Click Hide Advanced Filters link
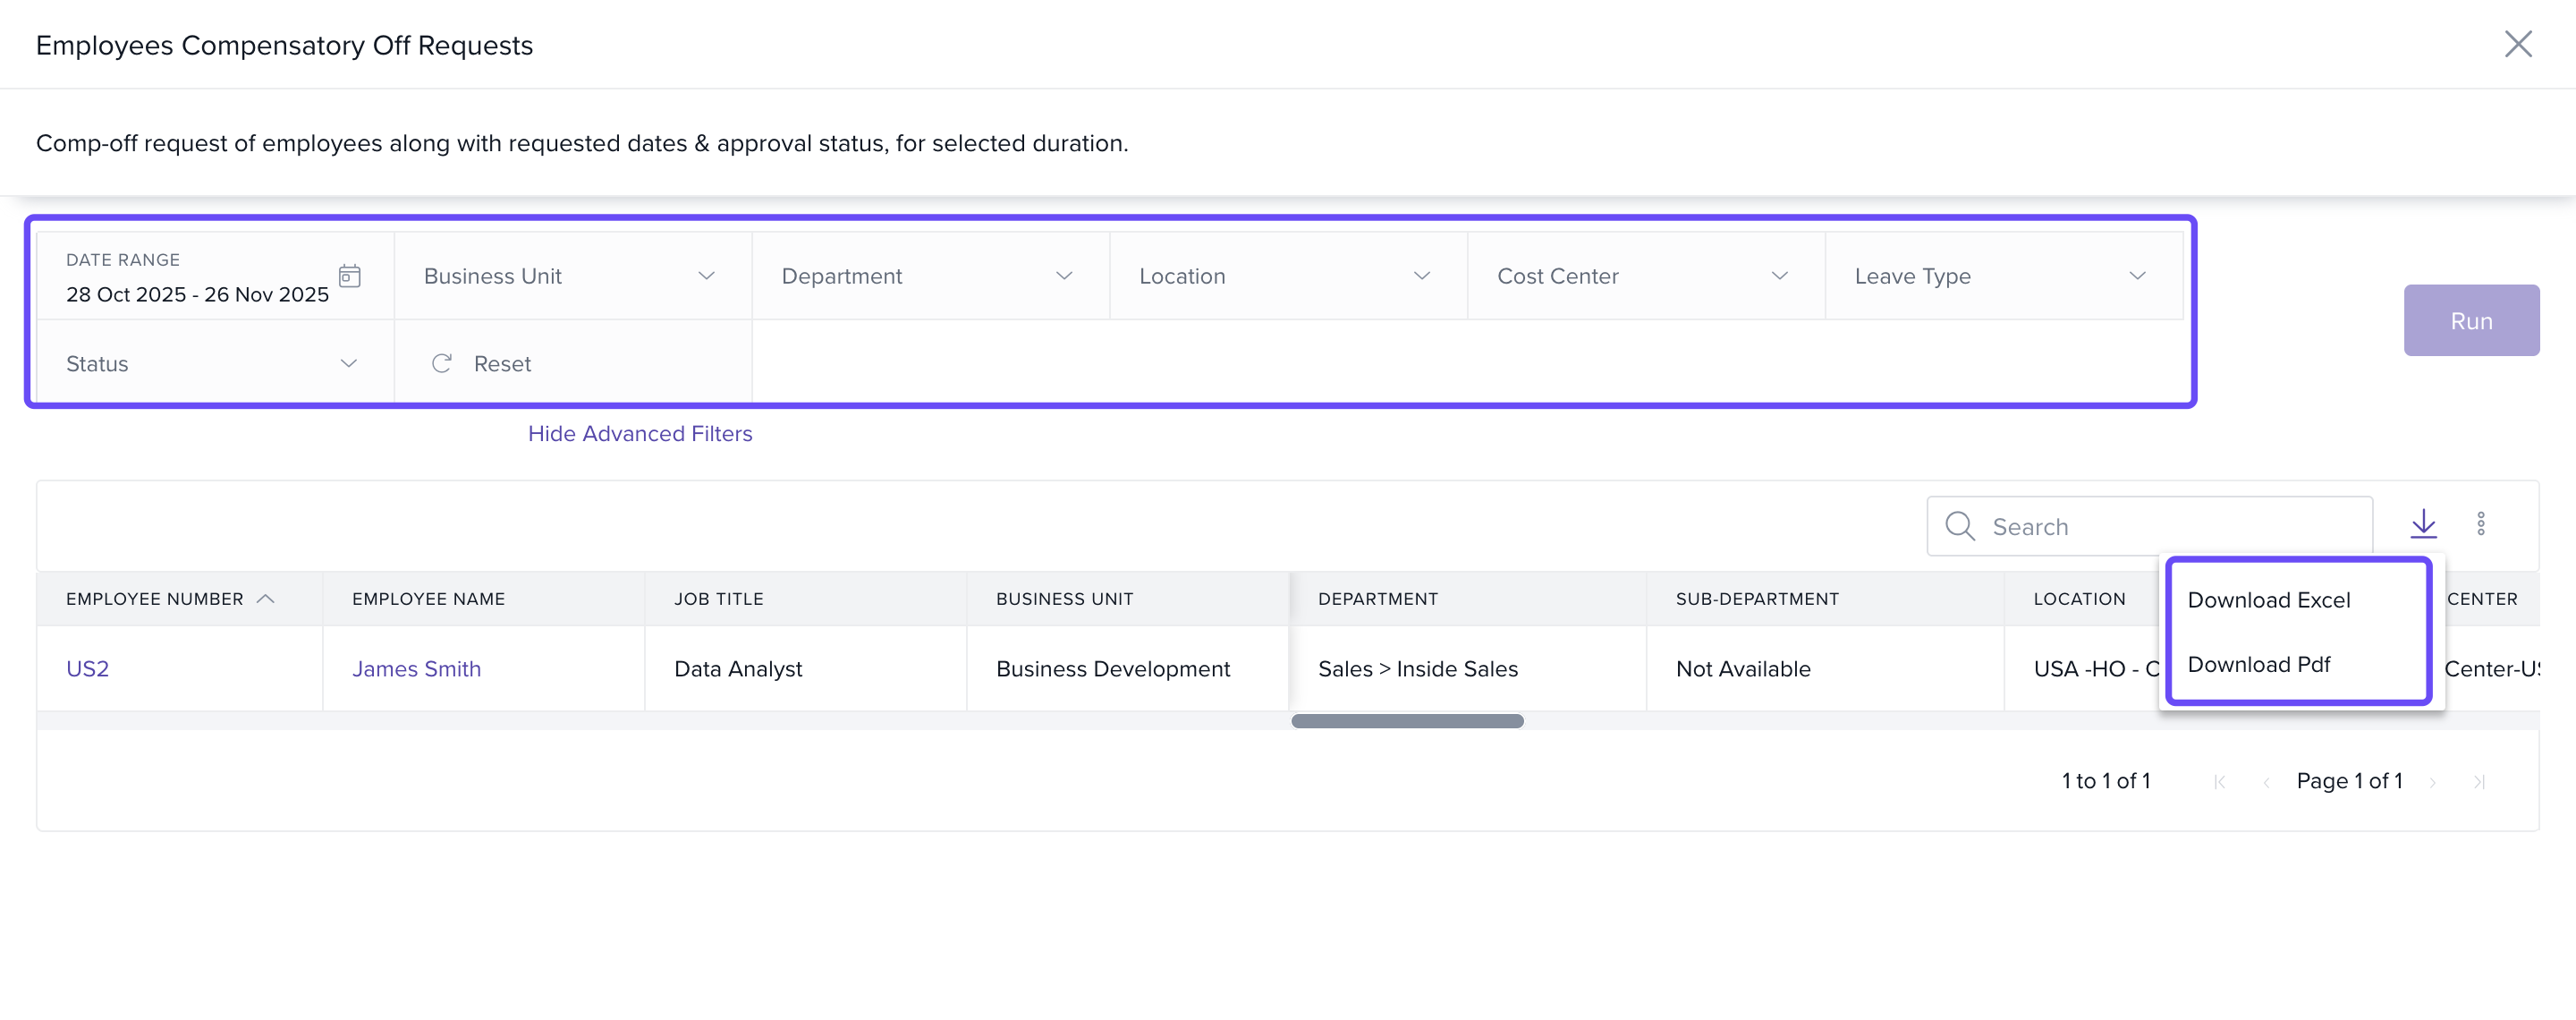2576x1020 pixels. point(640,434)
